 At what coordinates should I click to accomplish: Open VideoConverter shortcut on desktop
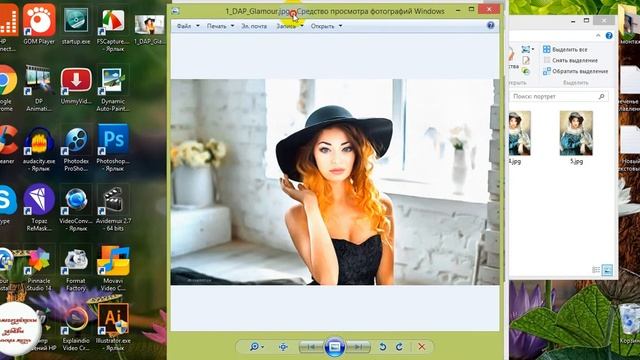(76, 208)
